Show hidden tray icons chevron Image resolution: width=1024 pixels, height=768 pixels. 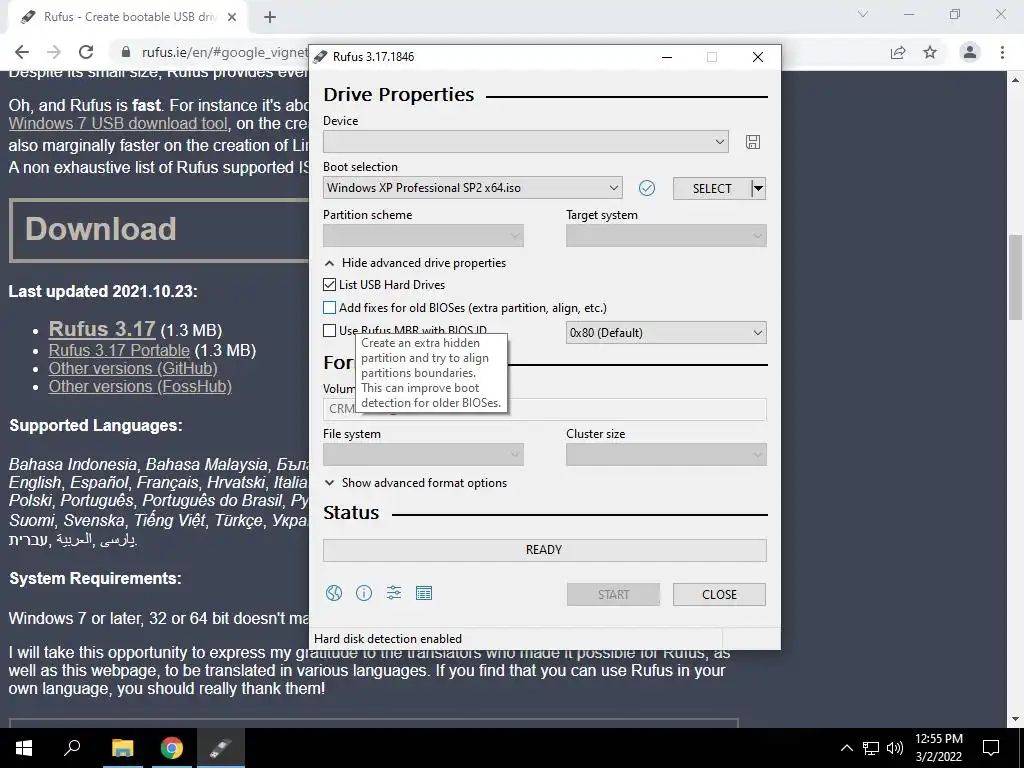point(846,748)
